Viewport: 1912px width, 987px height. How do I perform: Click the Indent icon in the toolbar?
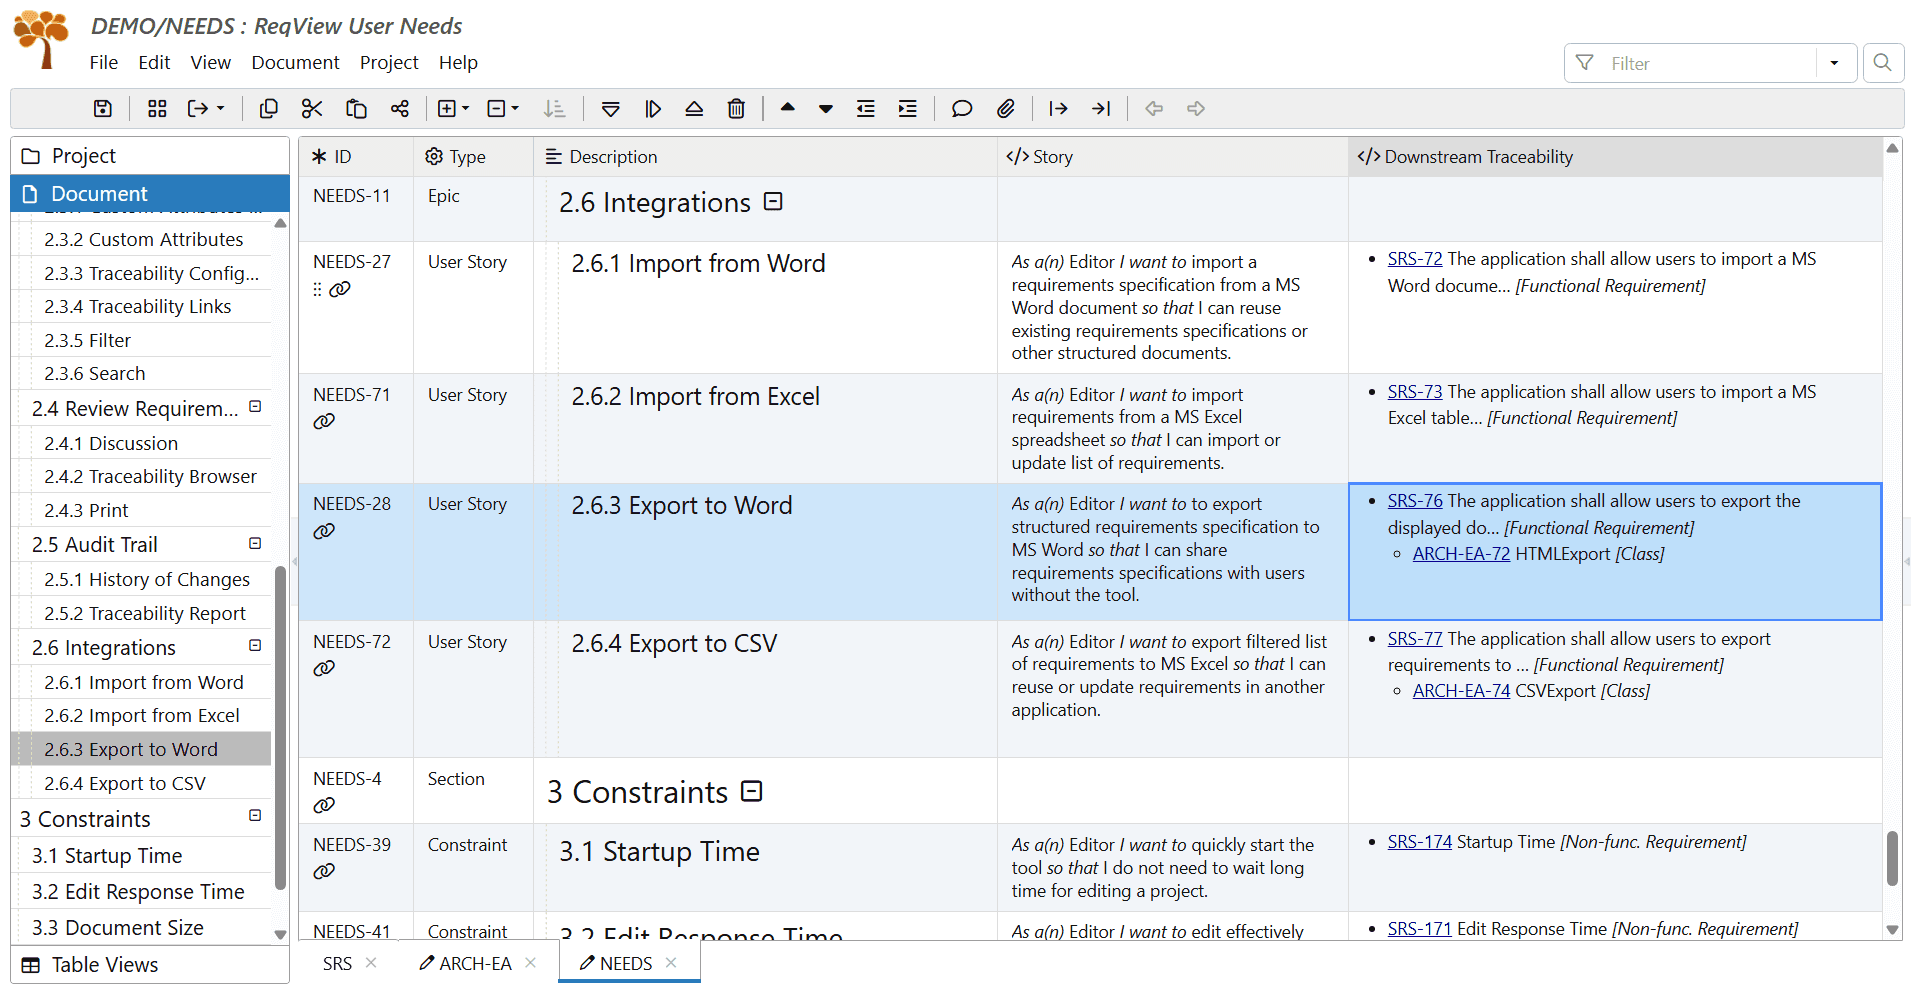pyautogui.click(x=908, y=109)
